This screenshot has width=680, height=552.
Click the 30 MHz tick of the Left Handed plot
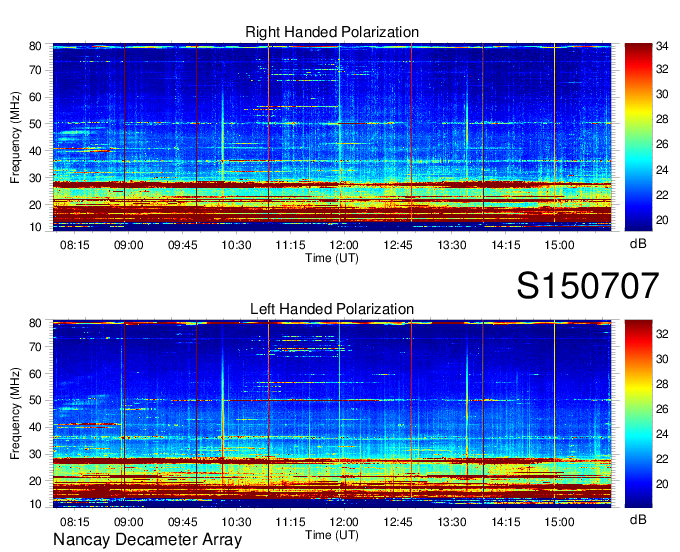(35, 454)
